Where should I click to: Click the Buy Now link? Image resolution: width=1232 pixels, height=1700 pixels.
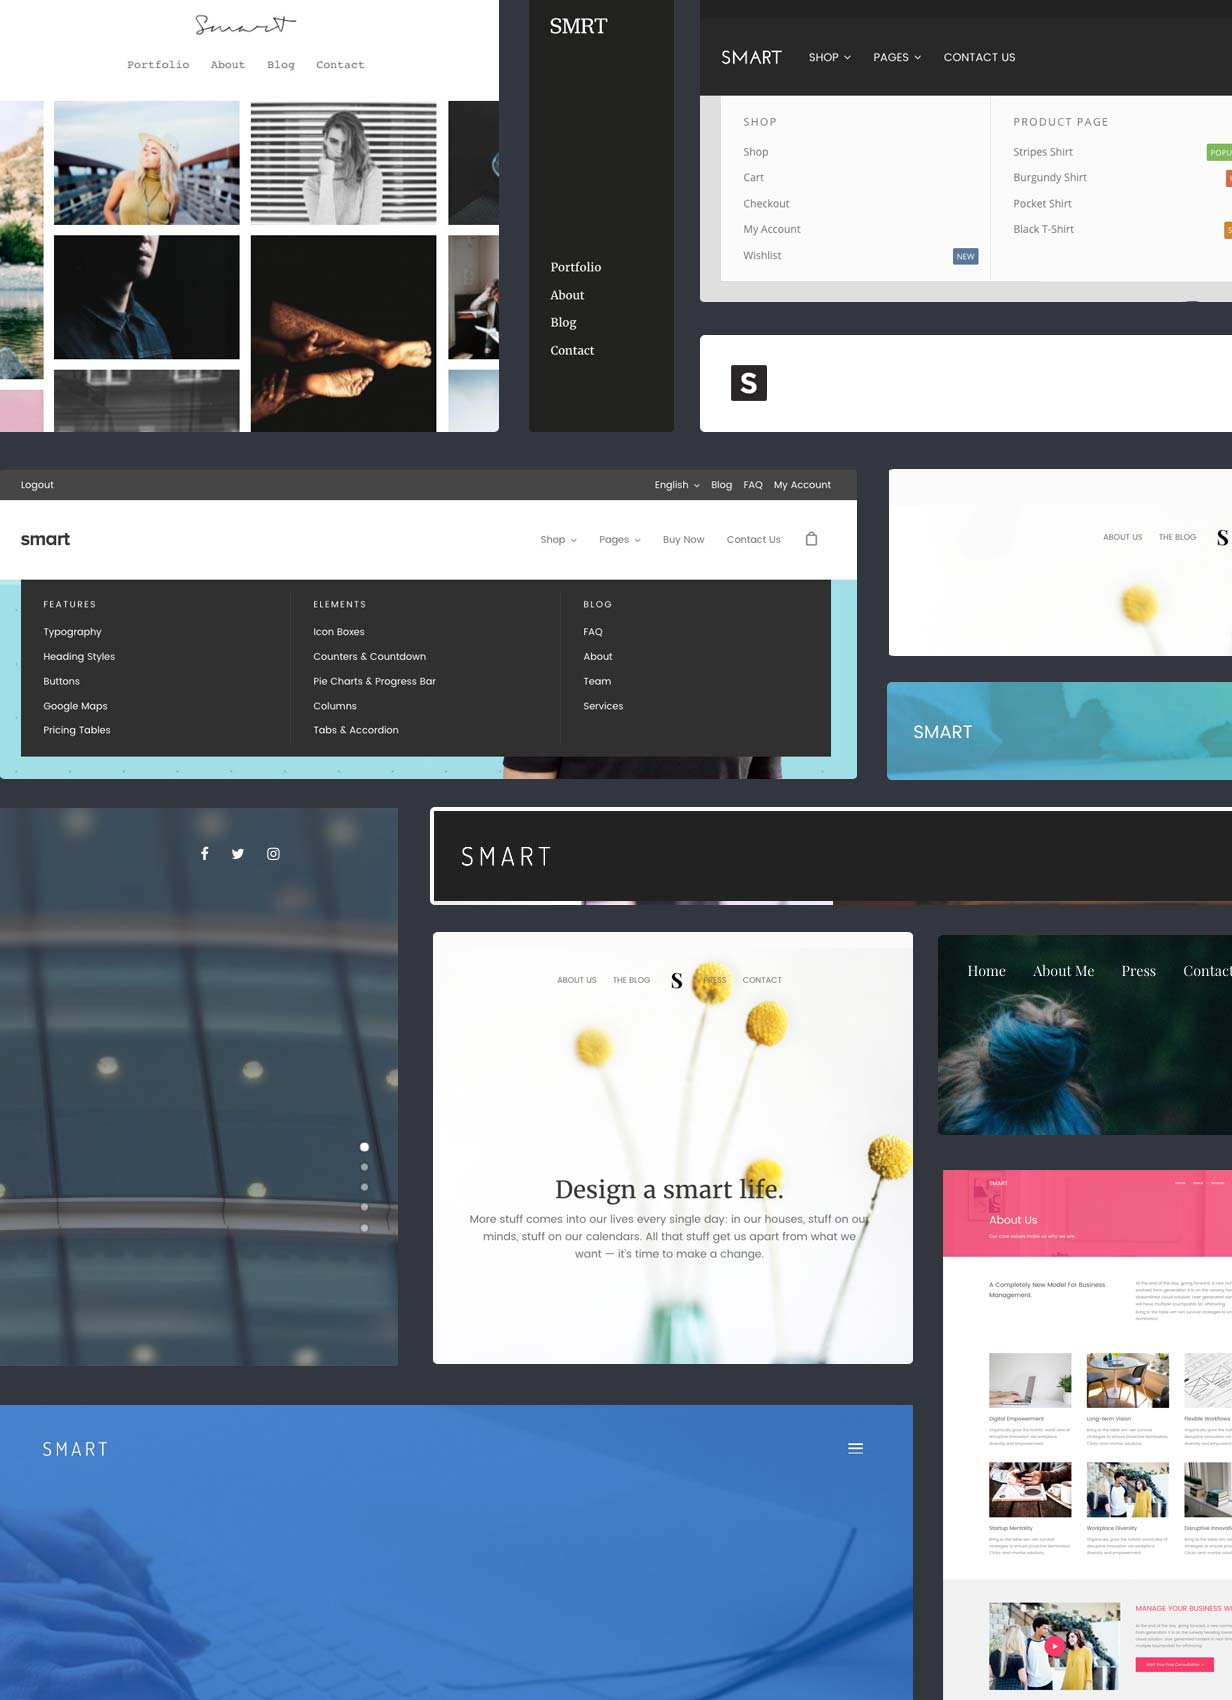[x=683, y=540]
